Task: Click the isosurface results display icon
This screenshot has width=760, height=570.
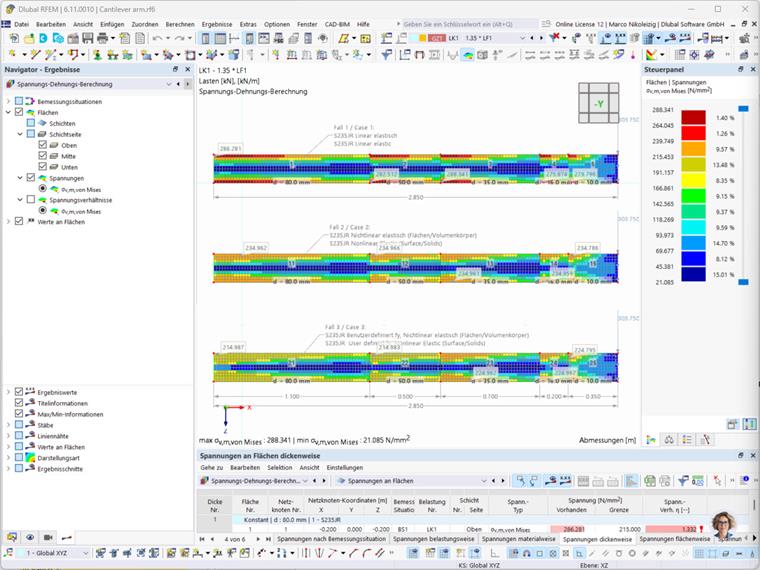Action: 467,55
